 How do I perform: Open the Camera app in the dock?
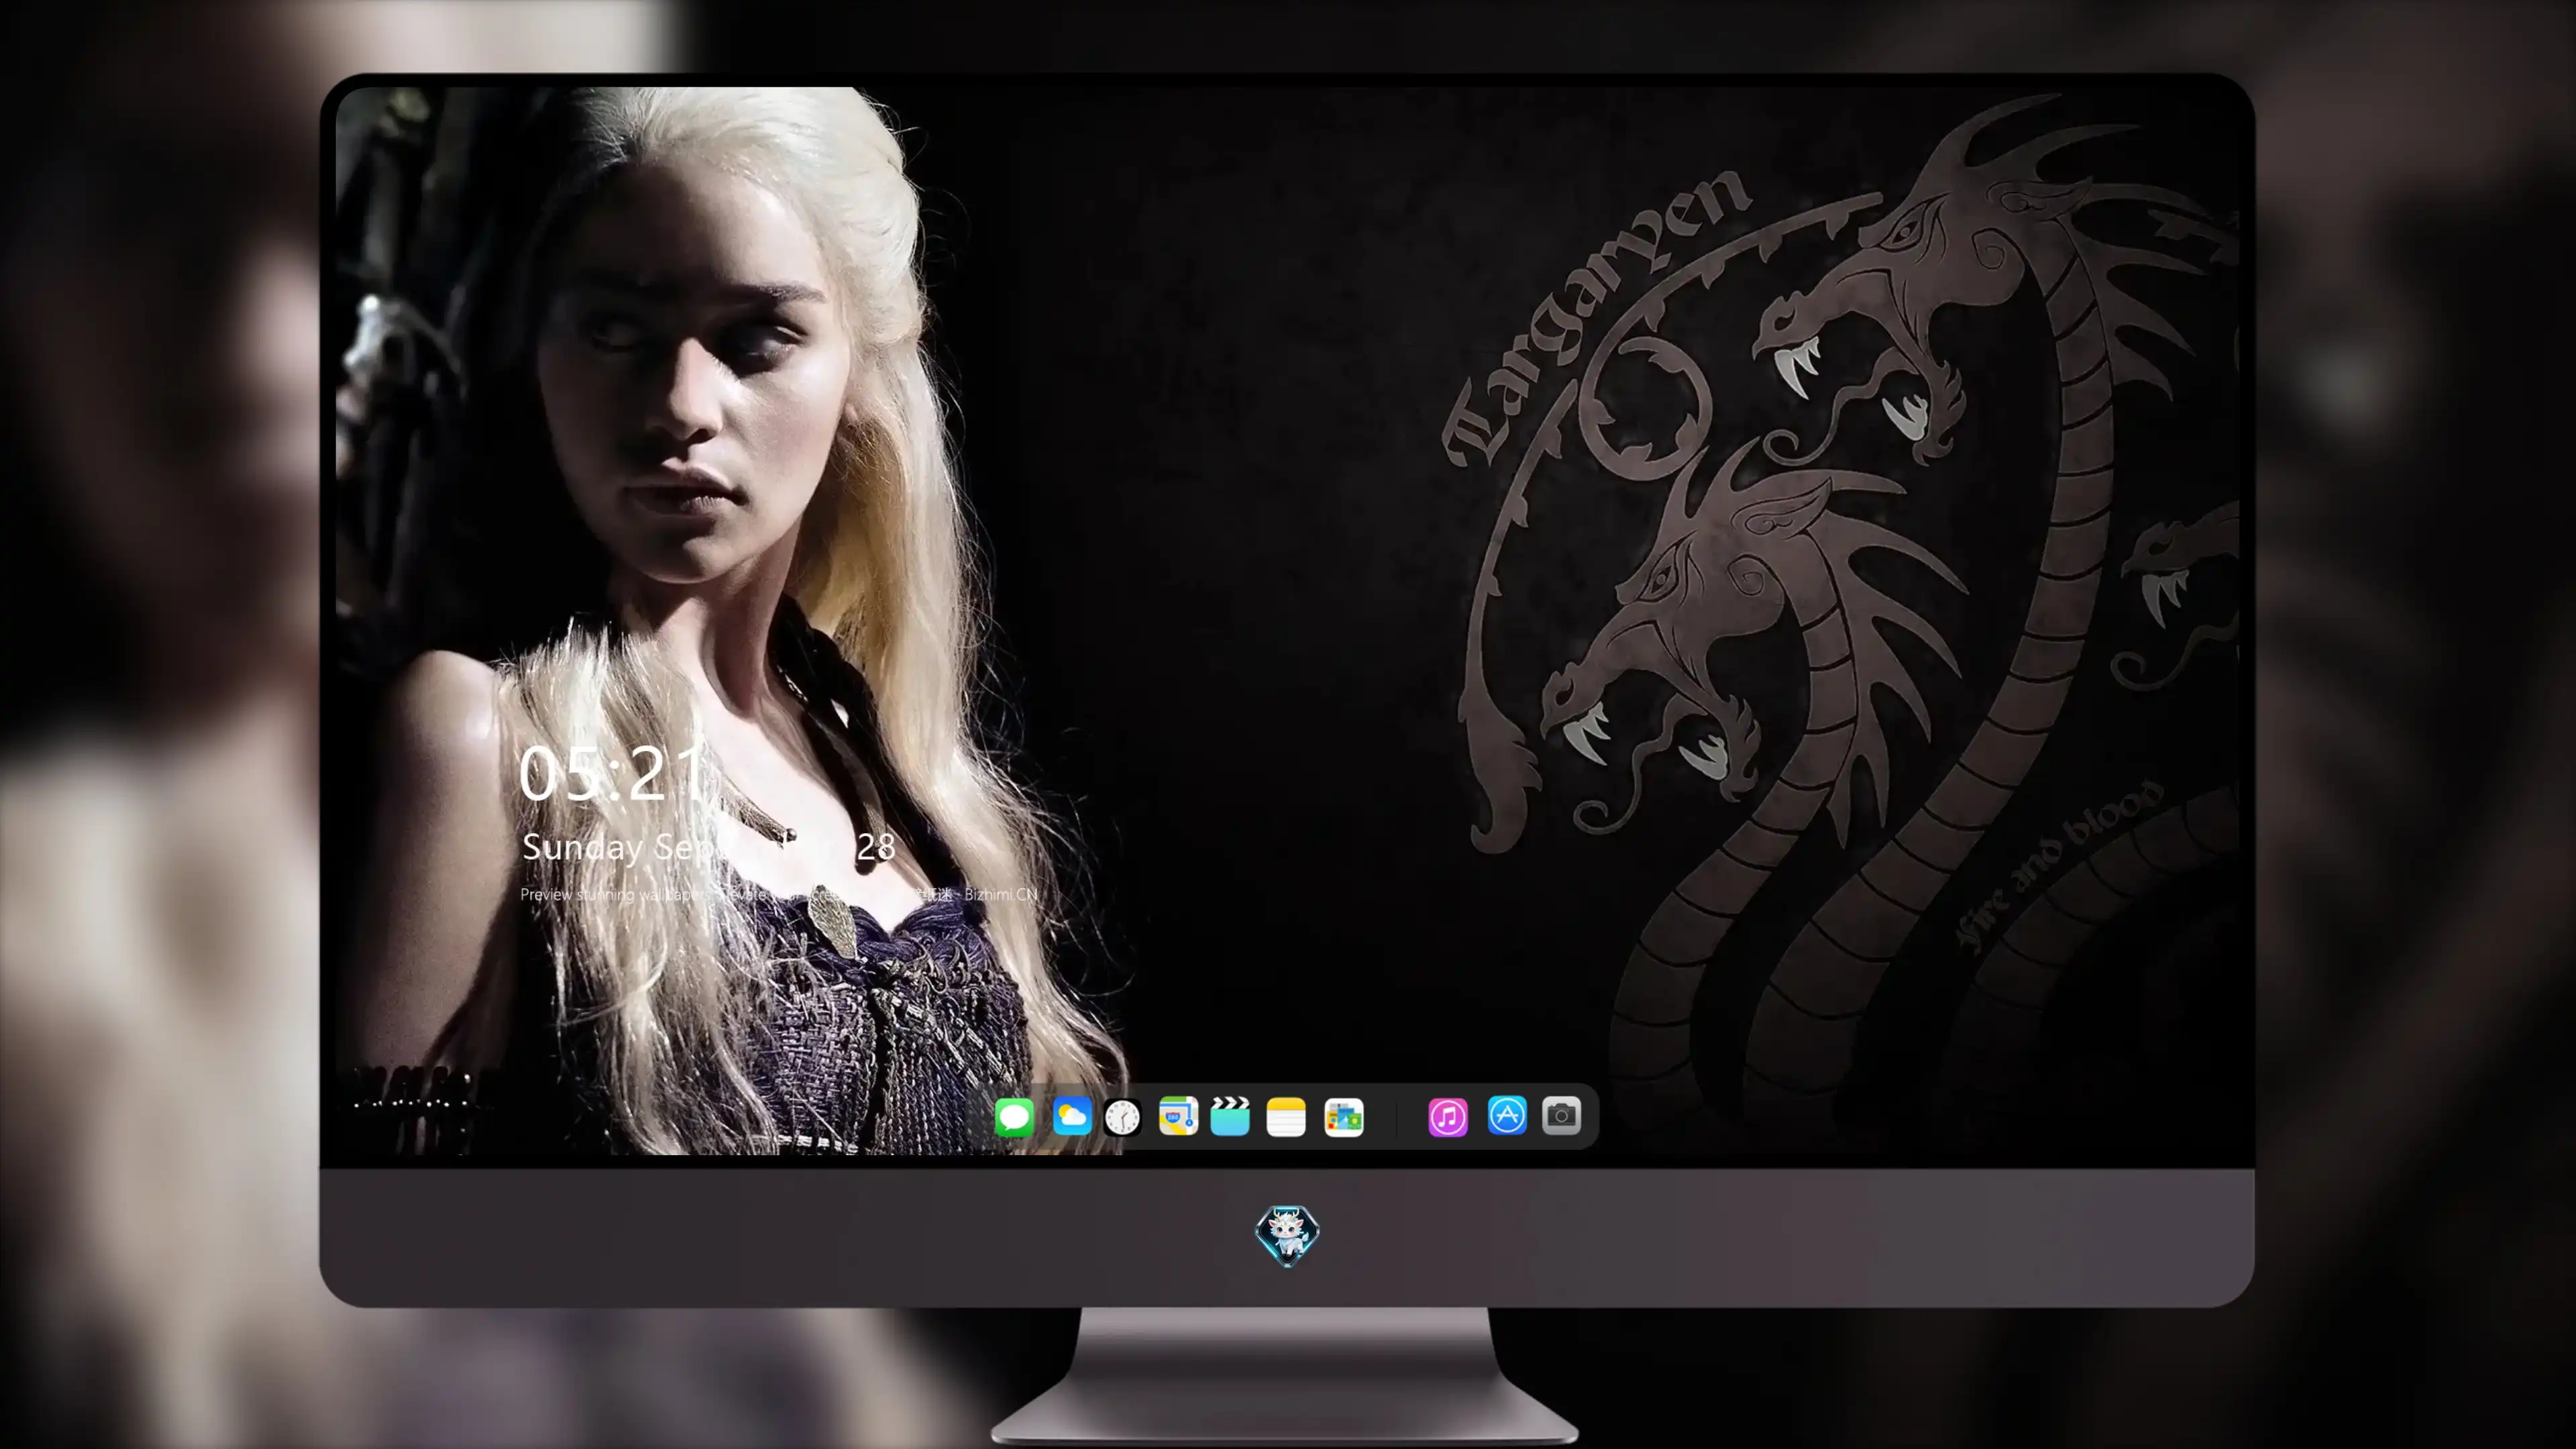pos(1561,1116)
